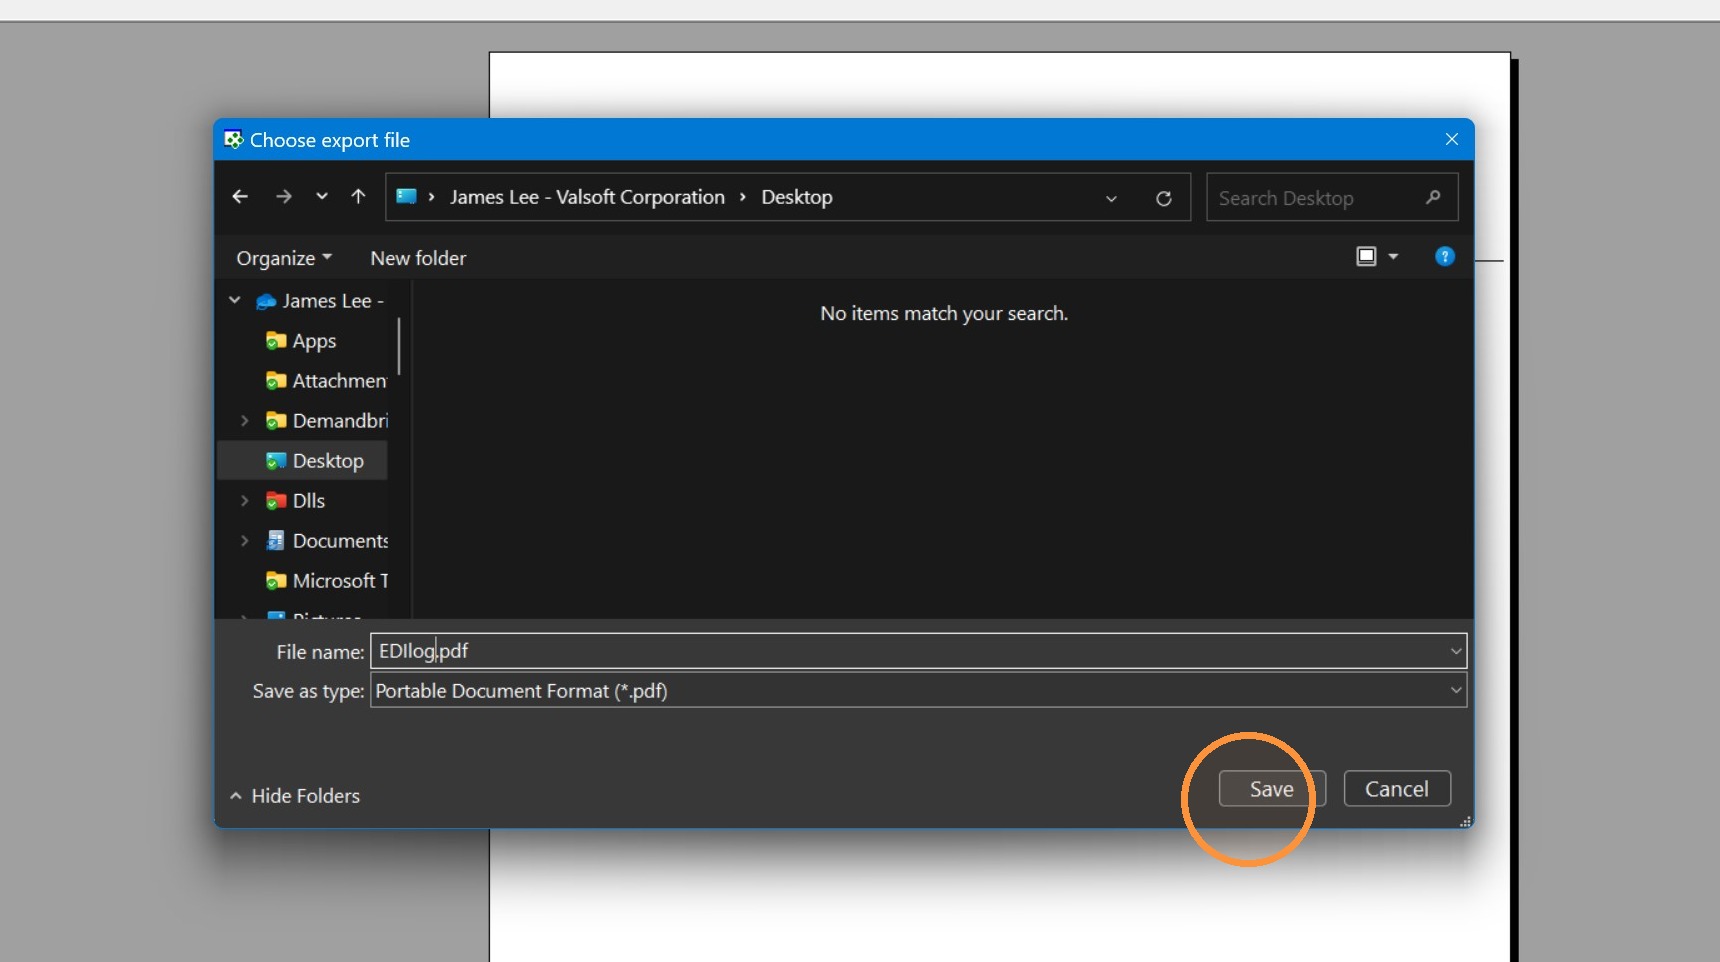
Task: Click the Save button
Action: tap(1272, 789)
